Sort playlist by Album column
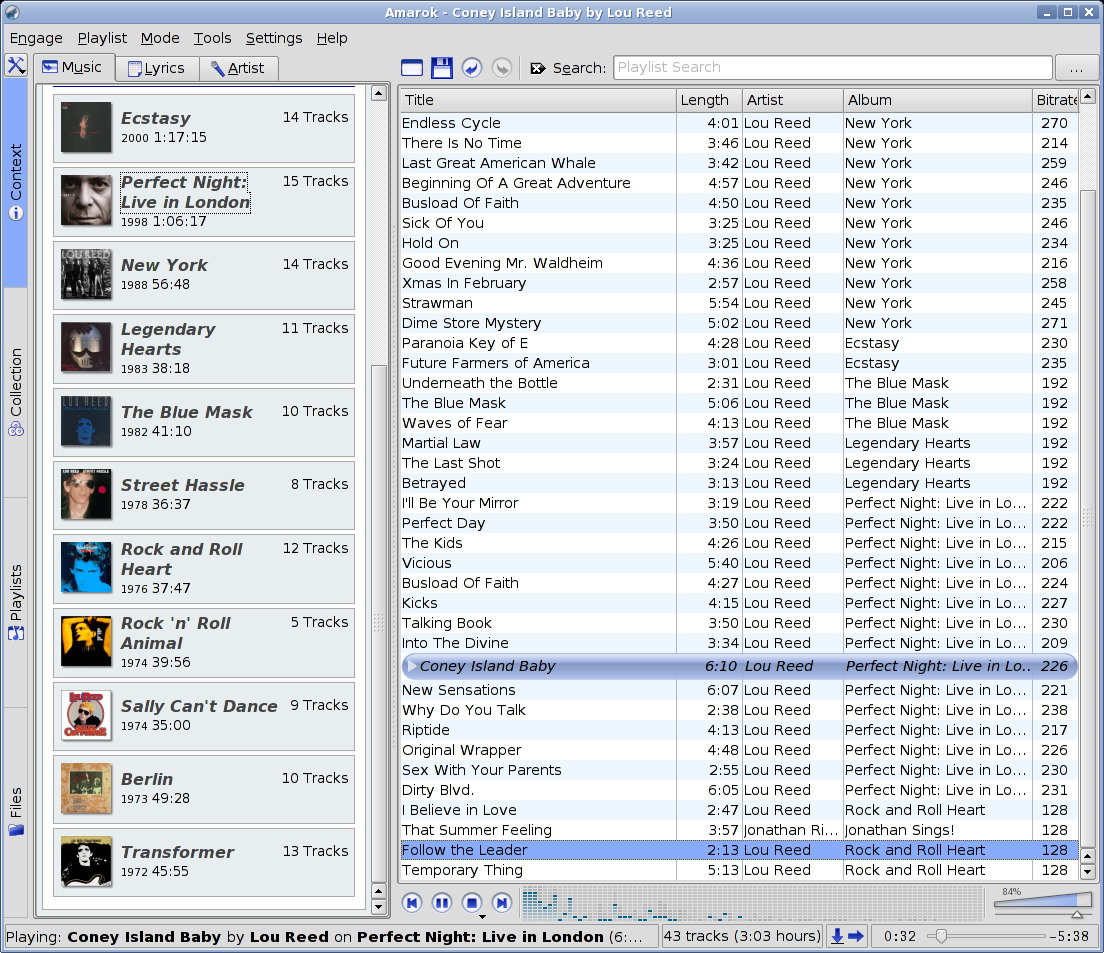Screen dimensions: 1104x953 [937, 100]
